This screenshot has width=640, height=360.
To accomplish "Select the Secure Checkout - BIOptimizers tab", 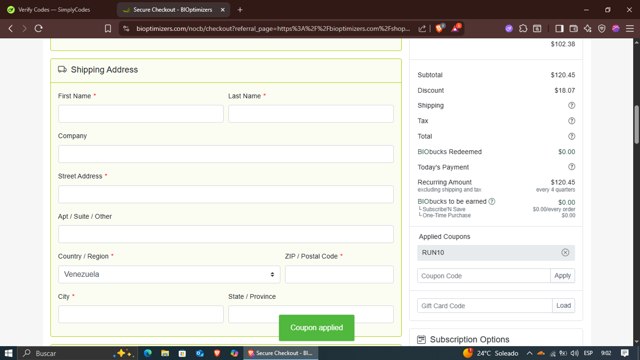I will pyautogui.click(x=173, y=10).
